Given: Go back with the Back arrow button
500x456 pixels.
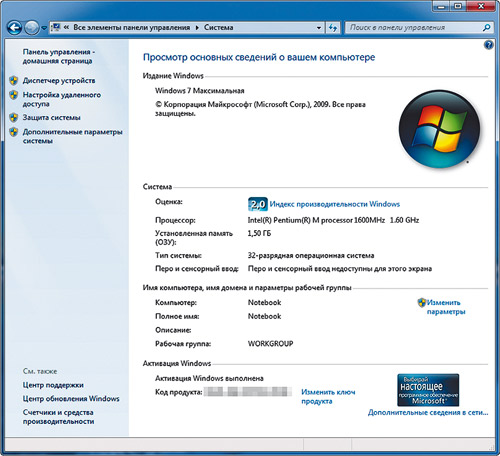Looking at the screenshot, I should point(14,28).
